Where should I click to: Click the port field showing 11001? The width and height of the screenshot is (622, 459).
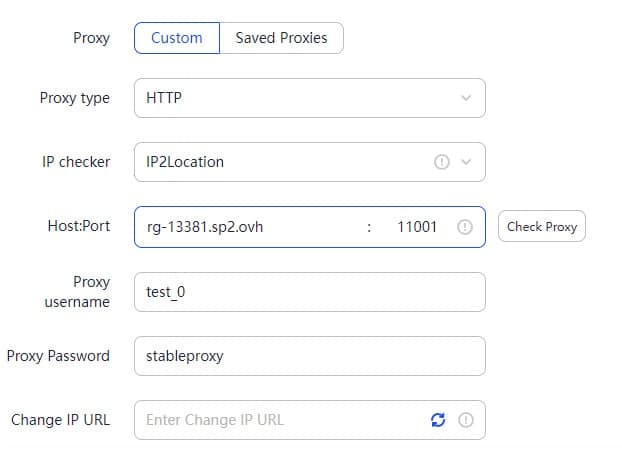(x=417, y=227)
